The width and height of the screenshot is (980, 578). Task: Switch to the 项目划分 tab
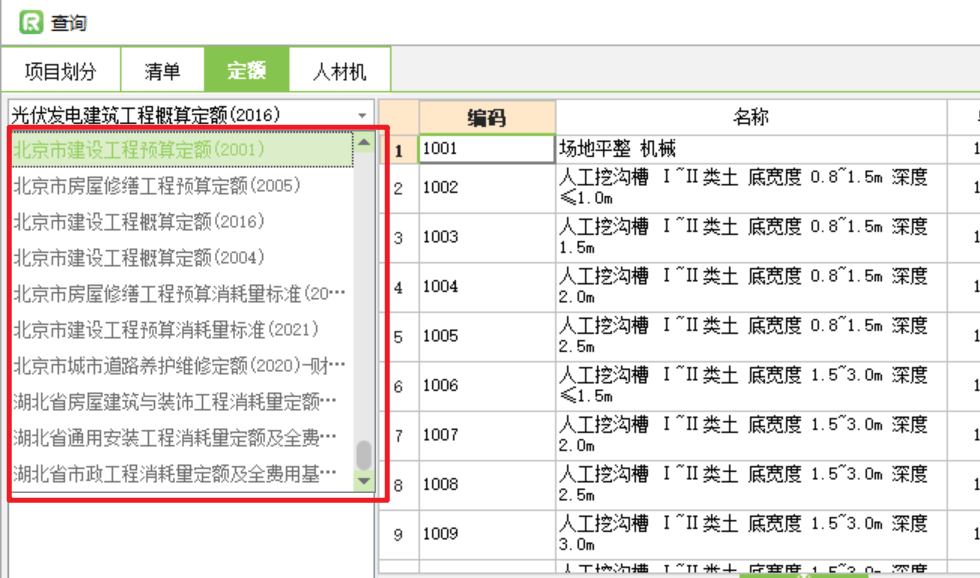pyautogui.click(x=61, y=71)
